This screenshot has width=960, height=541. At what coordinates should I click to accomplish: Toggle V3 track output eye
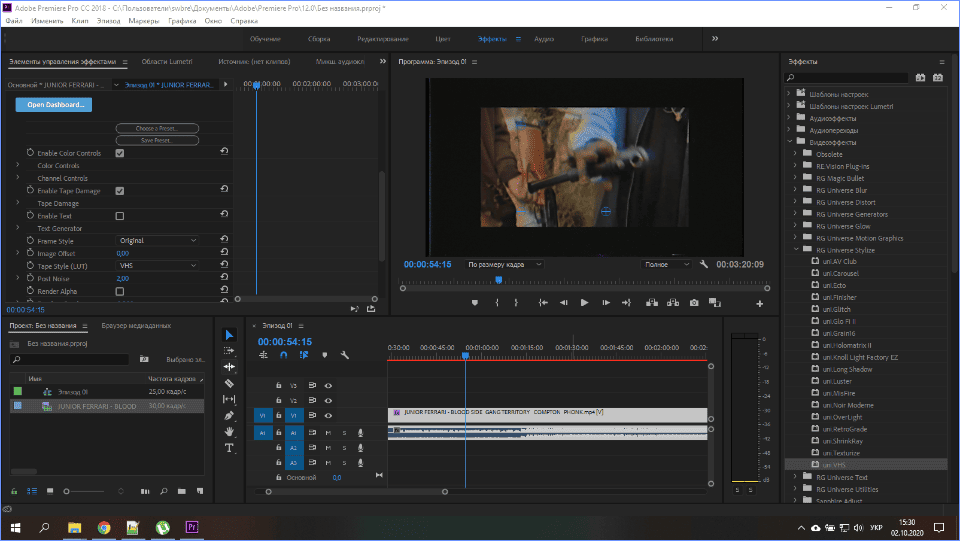[x=328, y=386]
